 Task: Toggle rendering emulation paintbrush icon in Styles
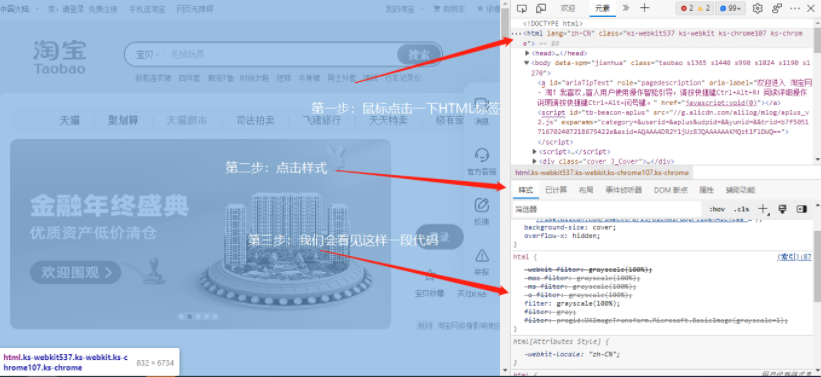click(x=783, y=209)
